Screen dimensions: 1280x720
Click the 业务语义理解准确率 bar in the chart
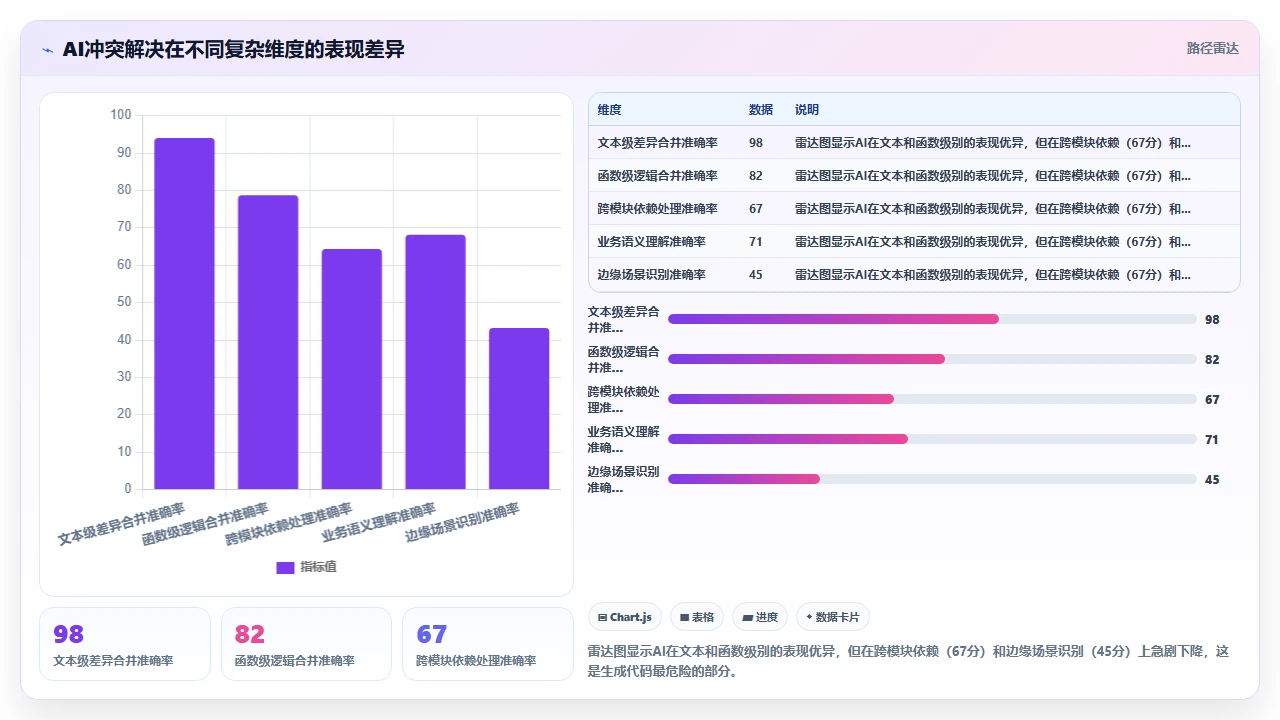click(435, 362)
